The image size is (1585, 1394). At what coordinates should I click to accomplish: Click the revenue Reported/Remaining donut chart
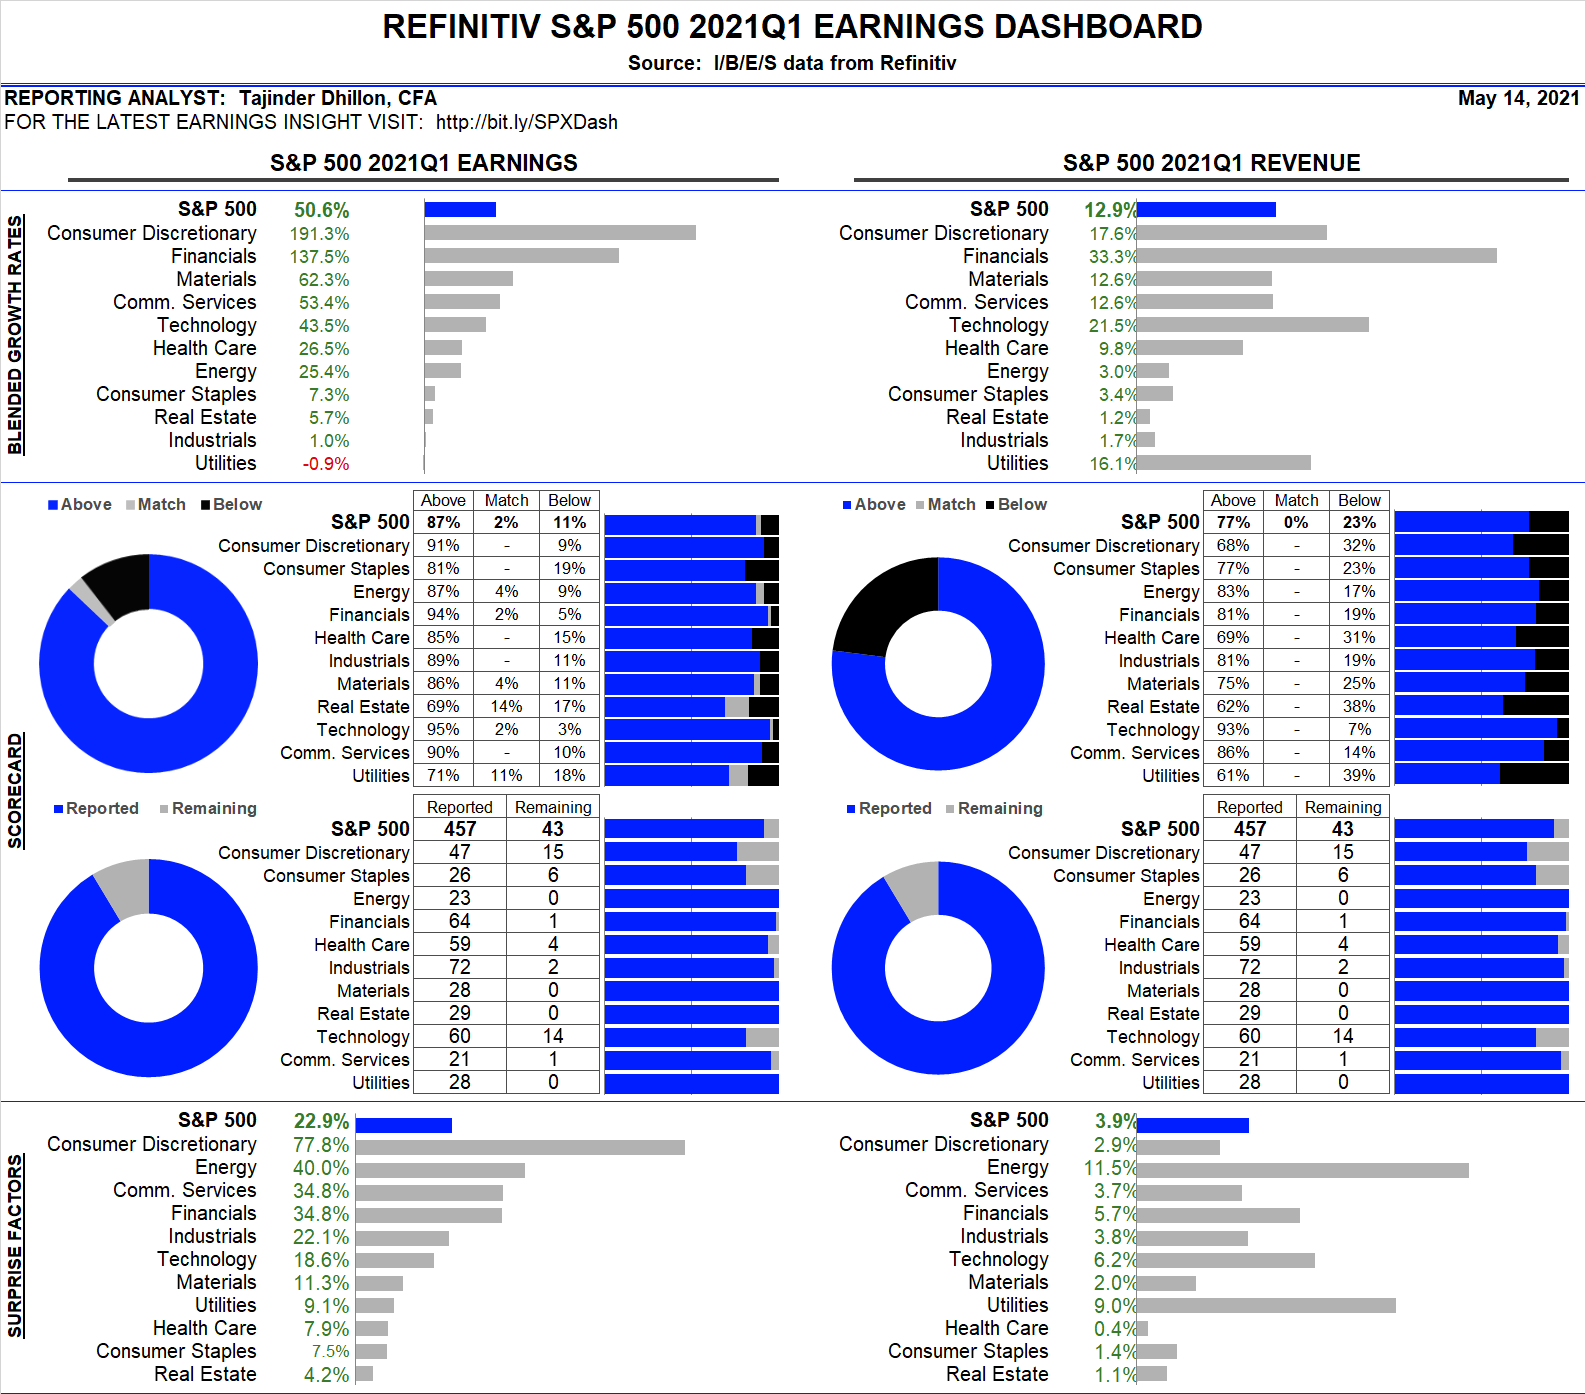pos(938,968)
